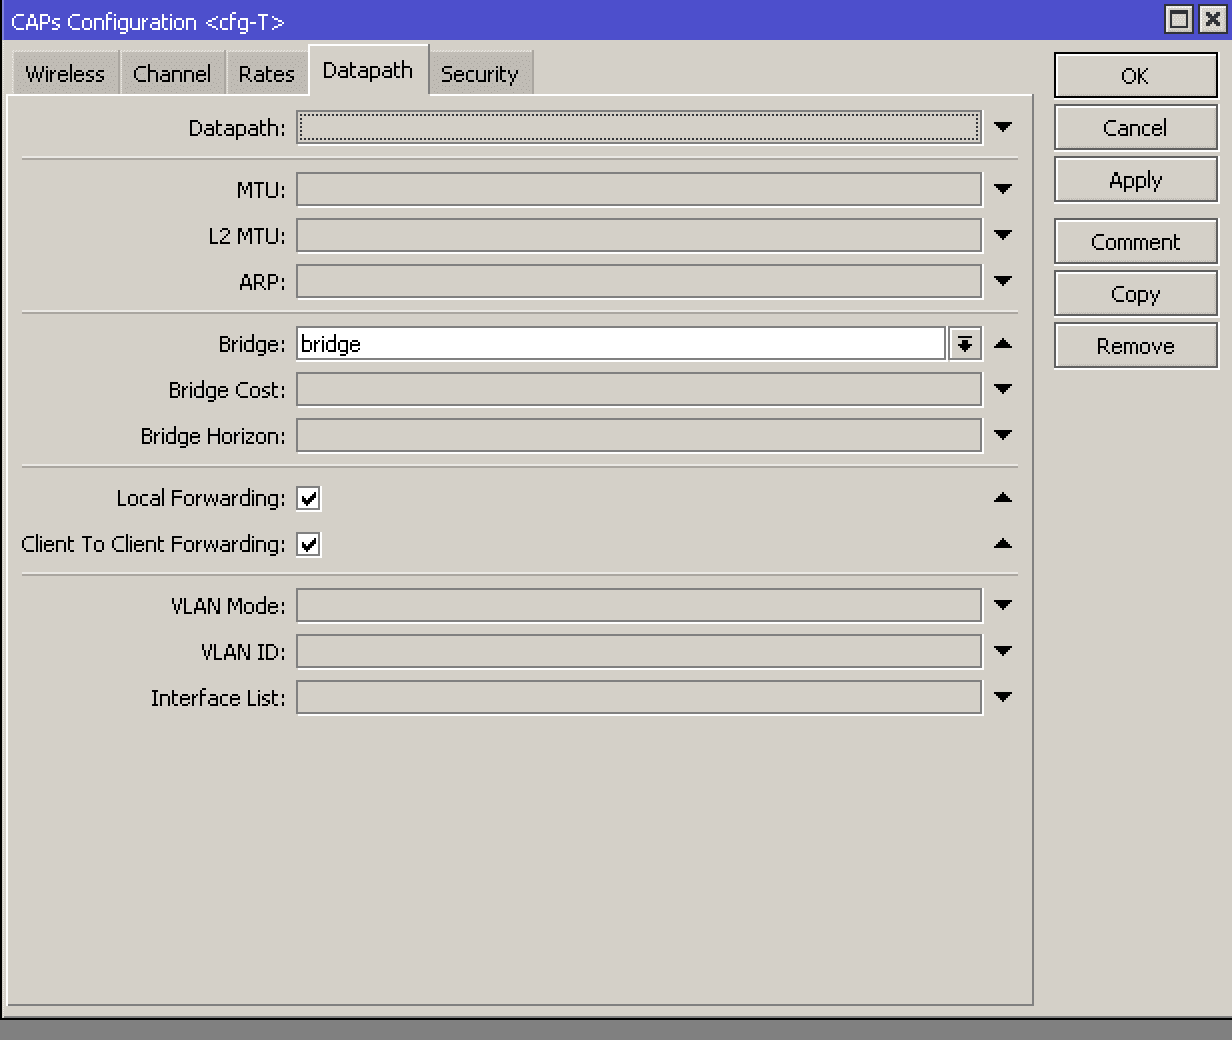Copy this CAPs configuration
This screenshot has height=1040, width=1232.
(x=1135, y=294)
